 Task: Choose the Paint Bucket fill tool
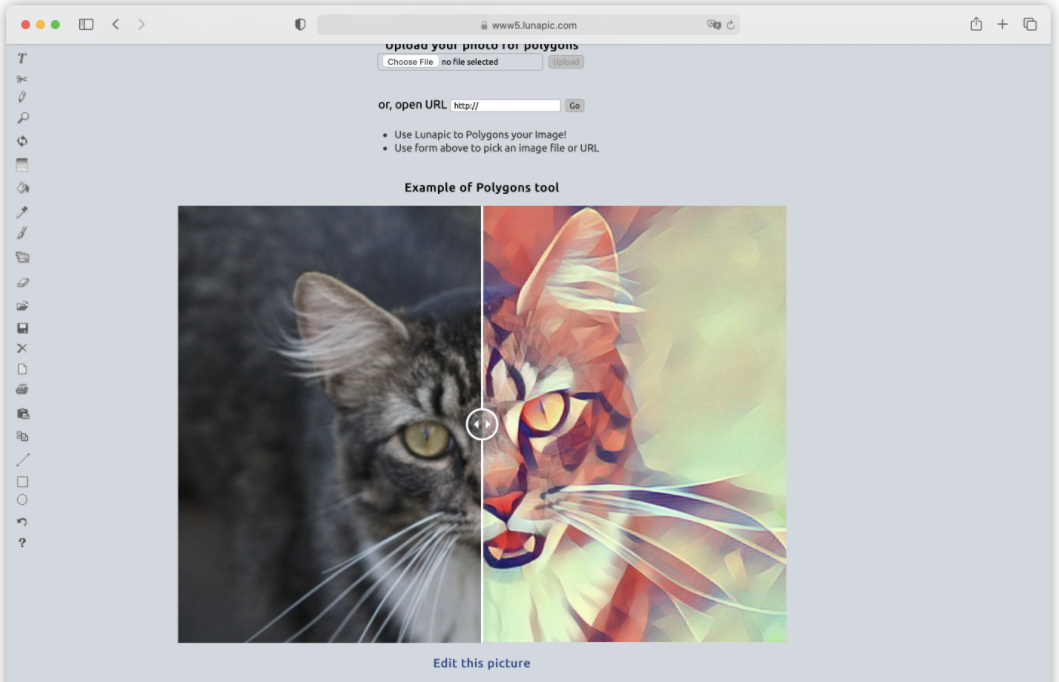[22, 187]
